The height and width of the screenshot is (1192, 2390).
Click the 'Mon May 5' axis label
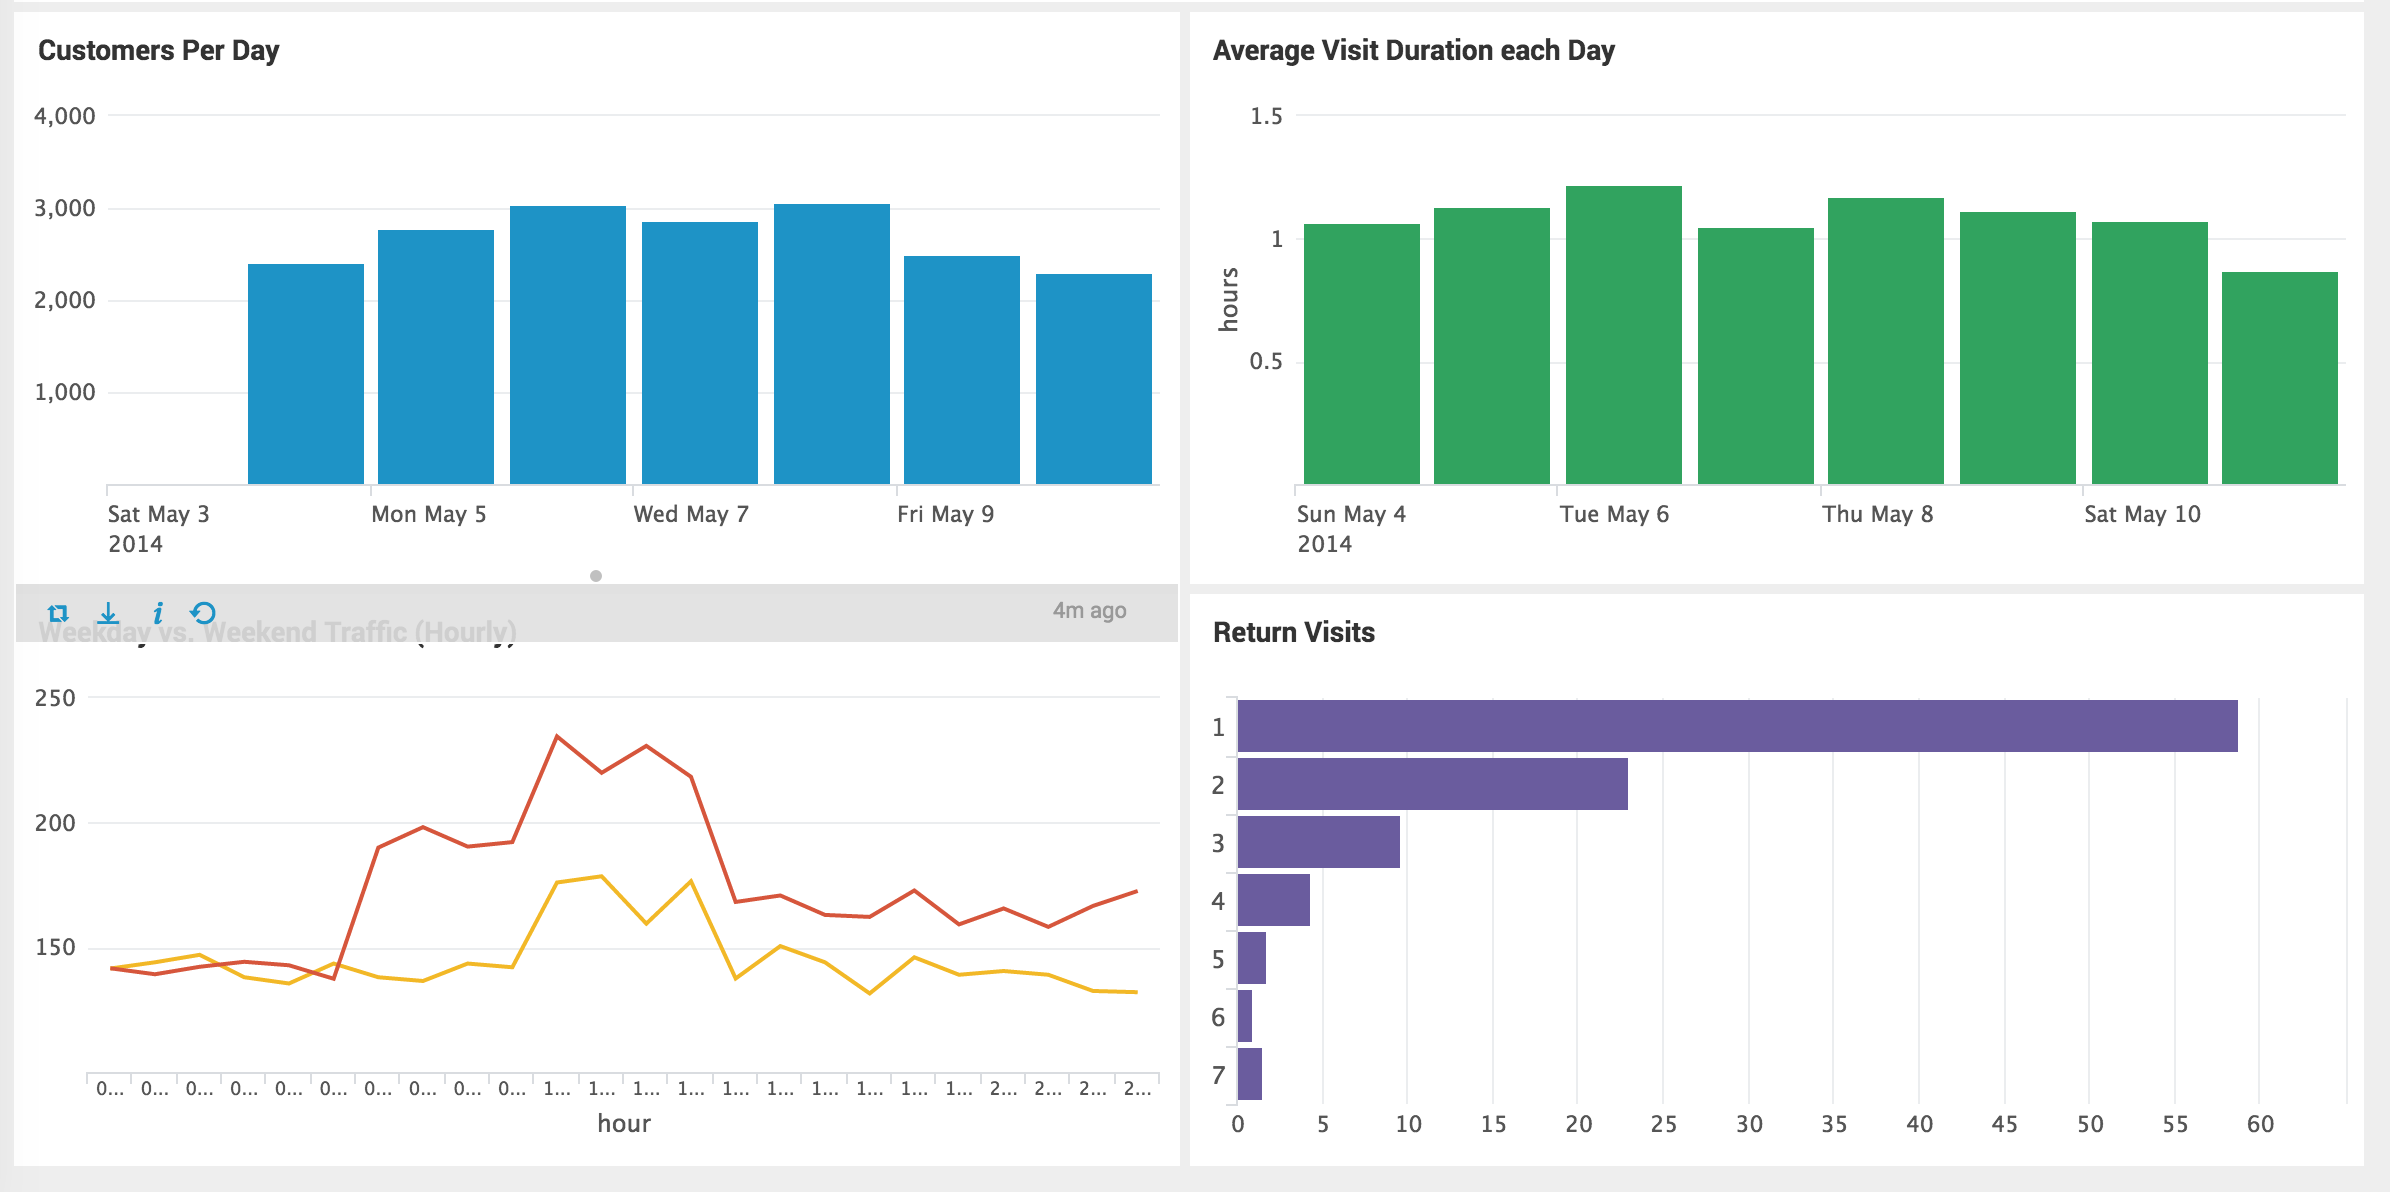pyautogui.click(x=429, y=514)
